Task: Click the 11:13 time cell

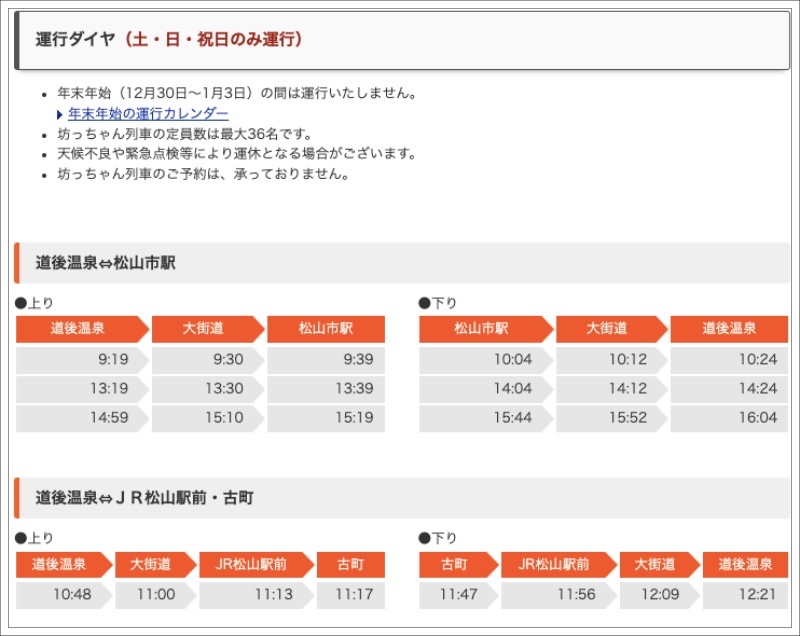Action: click(x=257, y=595)
